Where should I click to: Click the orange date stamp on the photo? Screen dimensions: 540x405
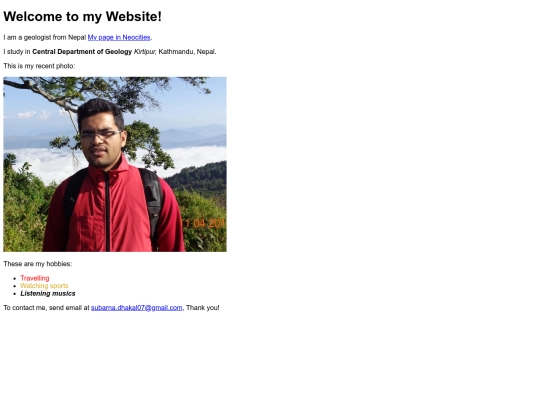click(x=203, y=224)
